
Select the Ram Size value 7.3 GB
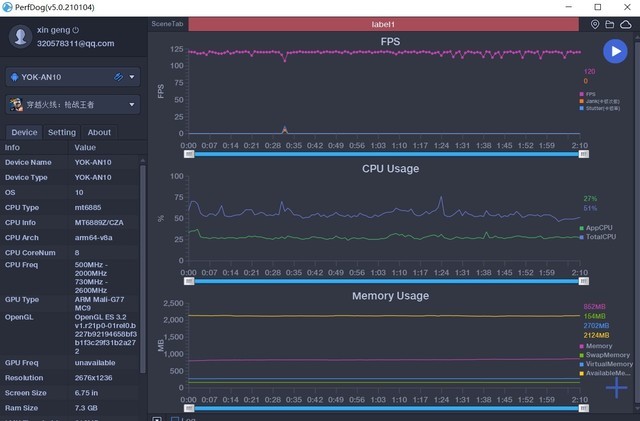[86, 408]
